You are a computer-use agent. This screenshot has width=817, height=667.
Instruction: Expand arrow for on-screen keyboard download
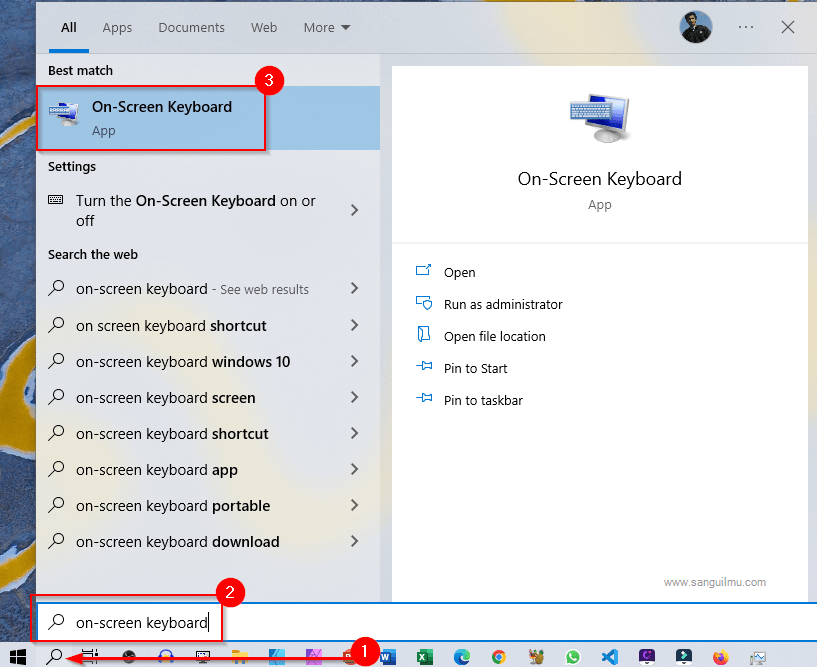click(x=355, y=541)
